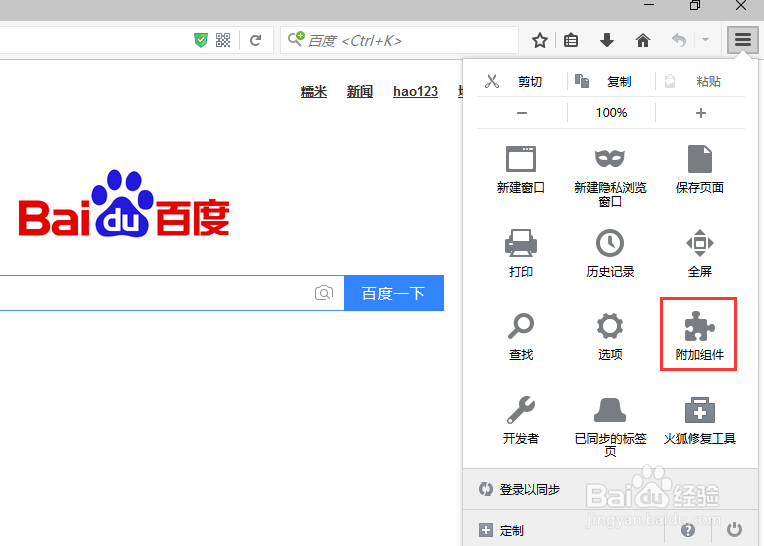Click the bookmark star icon
The image size is (764, 546).
[x=539, y=40]
